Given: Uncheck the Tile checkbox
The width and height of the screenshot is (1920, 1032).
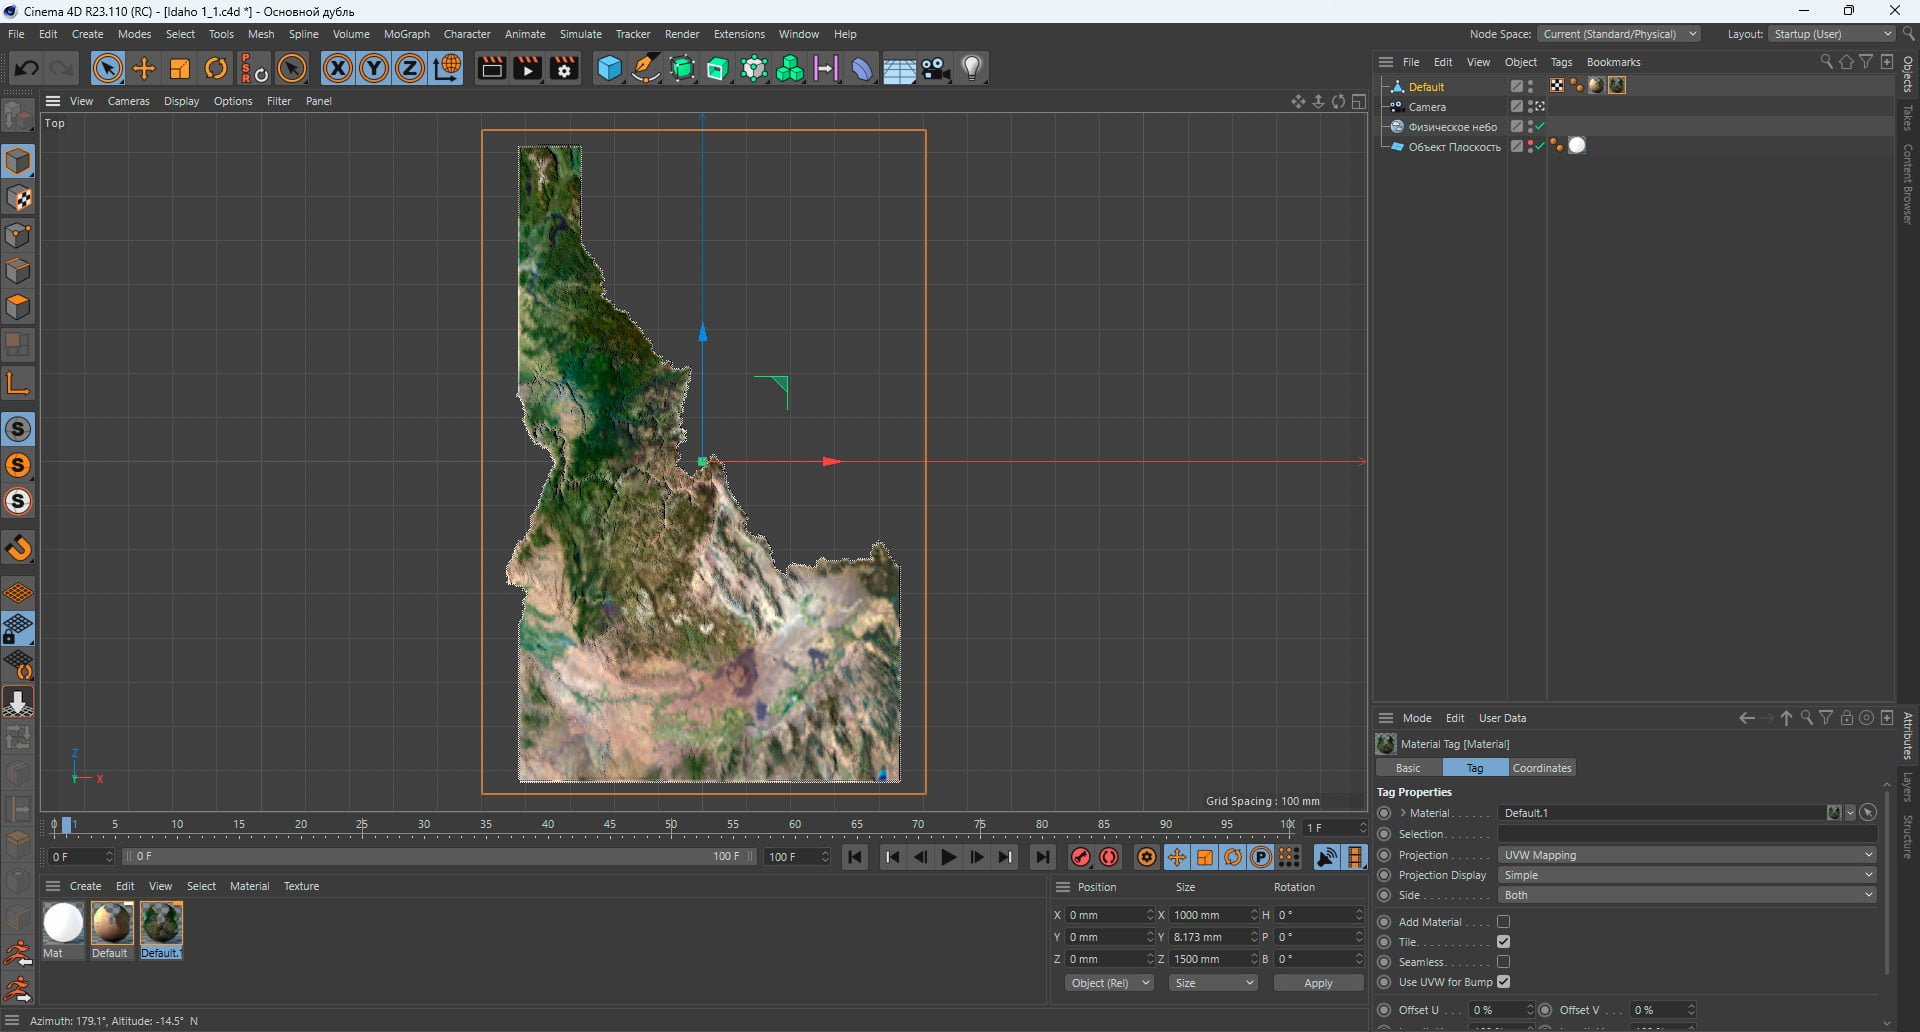Looking at the screenshot, I should [1503, 942].
